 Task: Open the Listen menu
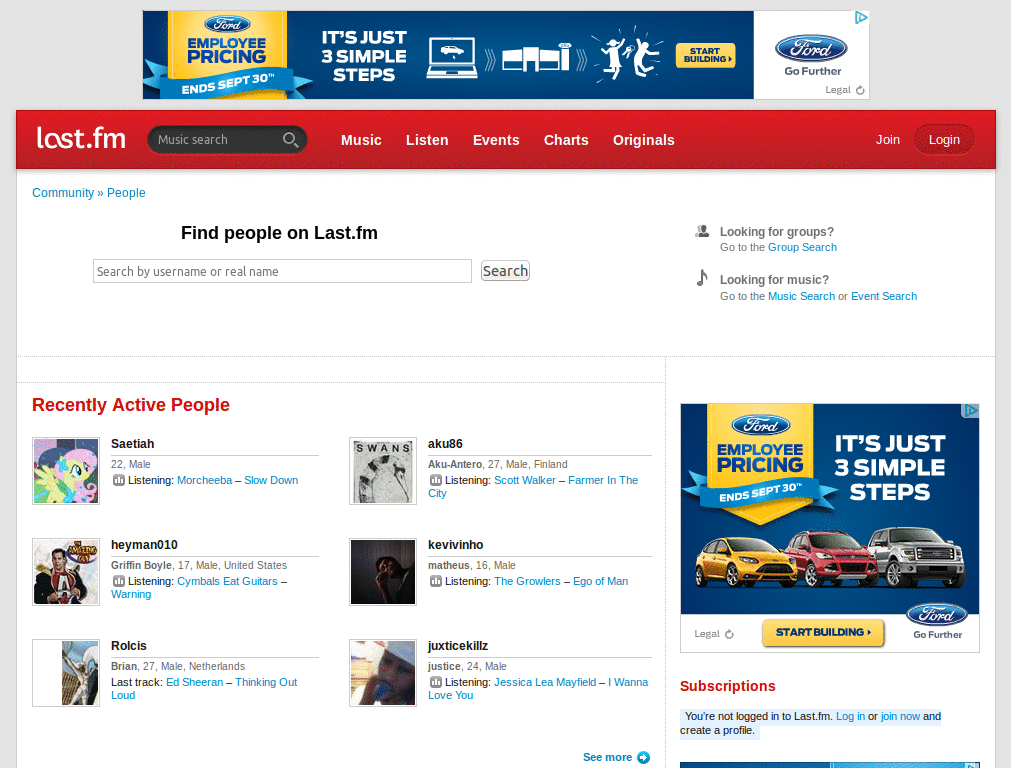pos(427,140)
